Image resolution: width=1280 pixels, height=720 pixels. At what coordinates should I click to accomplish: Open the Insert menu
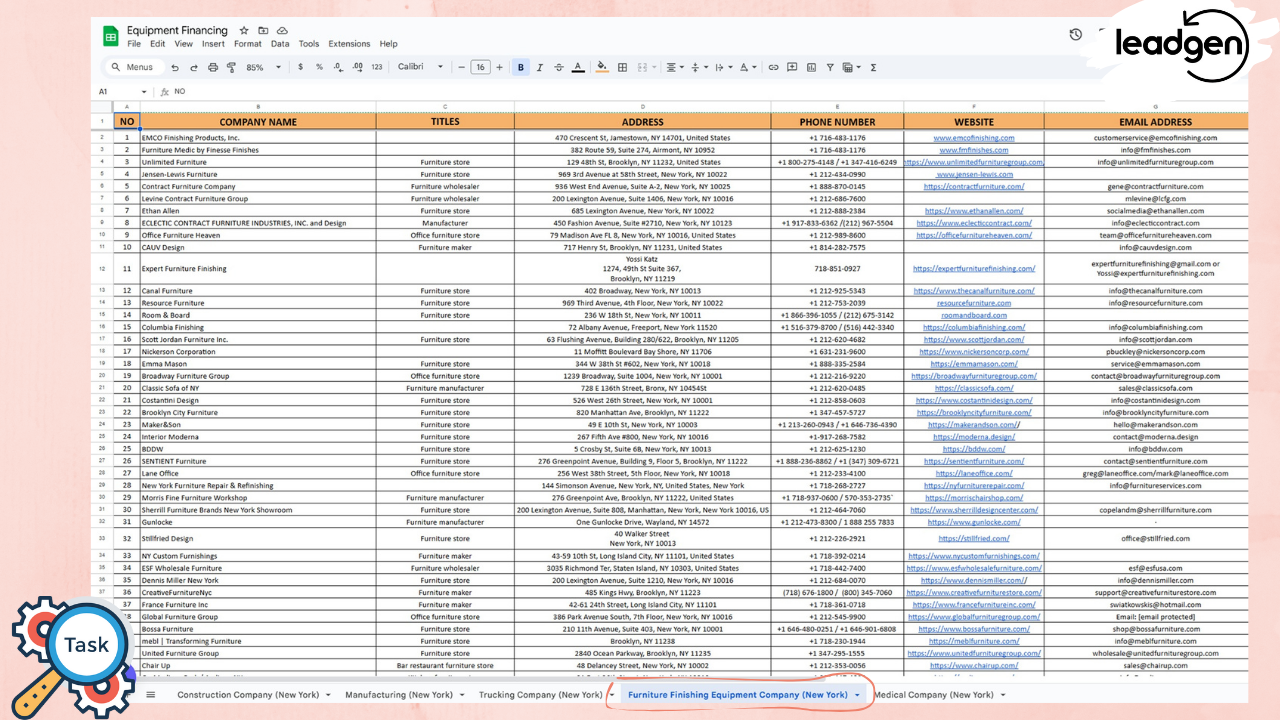click(213, 44)
